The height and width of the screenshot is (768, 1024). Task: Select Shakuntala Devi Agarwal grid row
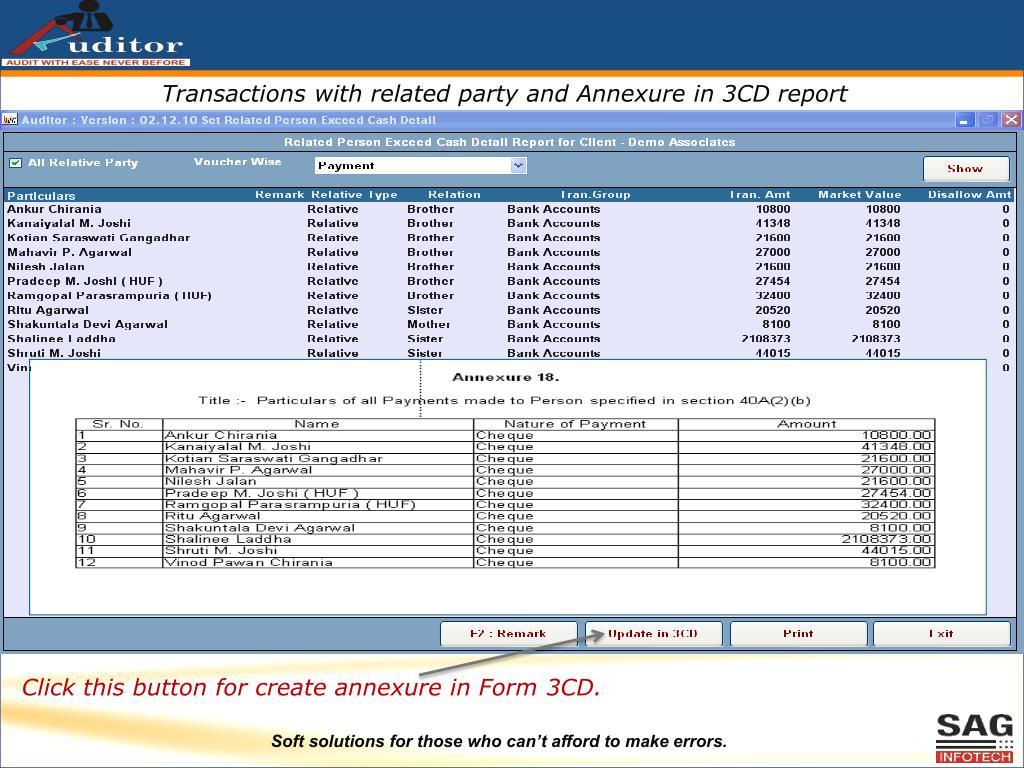(x=509, y=324)
